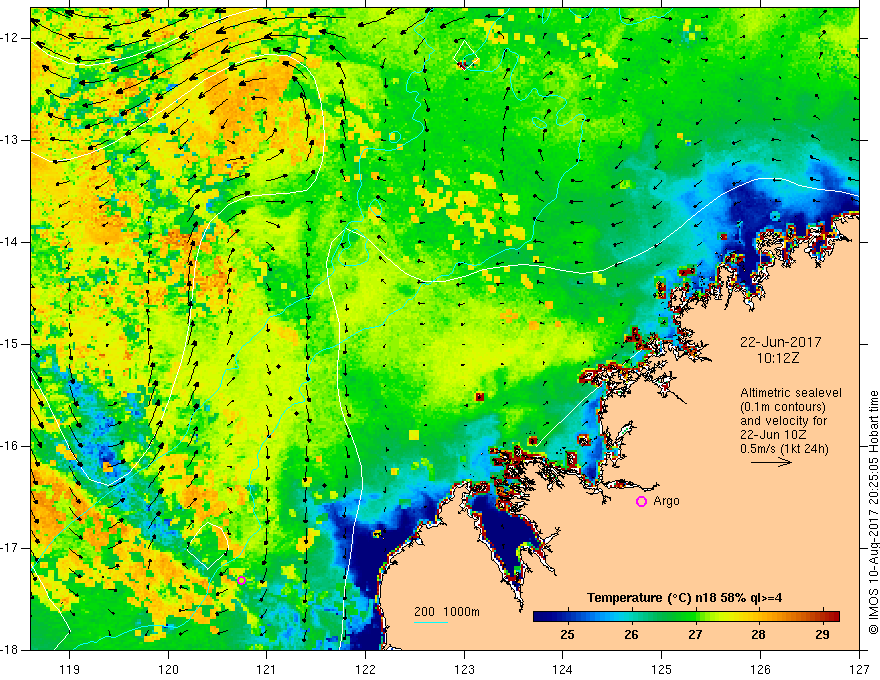Click the longitude axis label '127'
The height and width of the screenshot is (680, 880).
click(x=859, y=669)
